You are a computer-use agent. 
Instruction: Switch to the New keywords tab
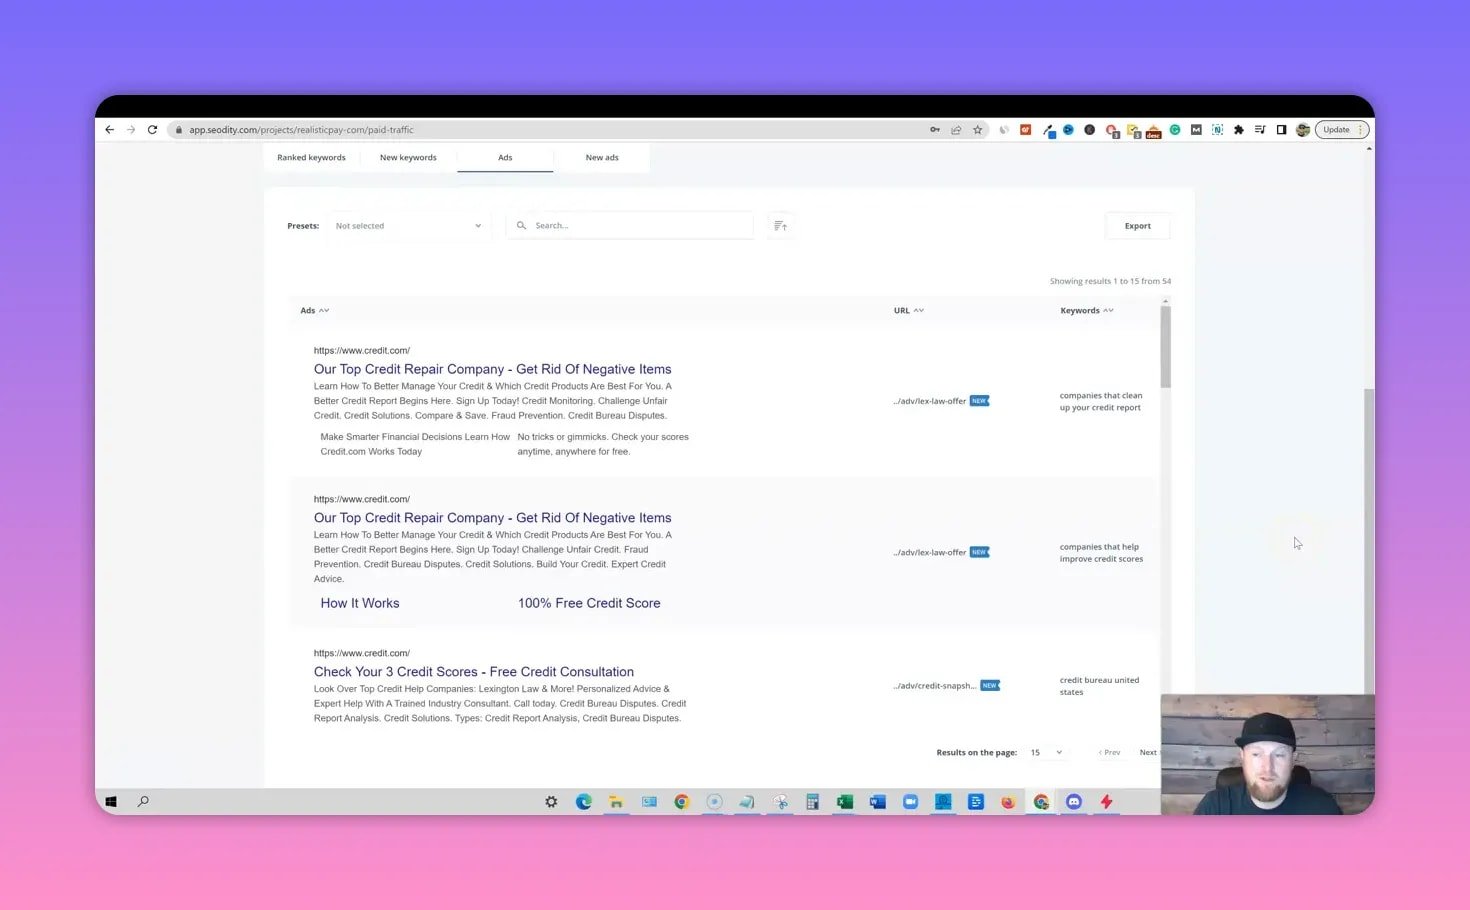pyautogui.click(x=408, y=157)
